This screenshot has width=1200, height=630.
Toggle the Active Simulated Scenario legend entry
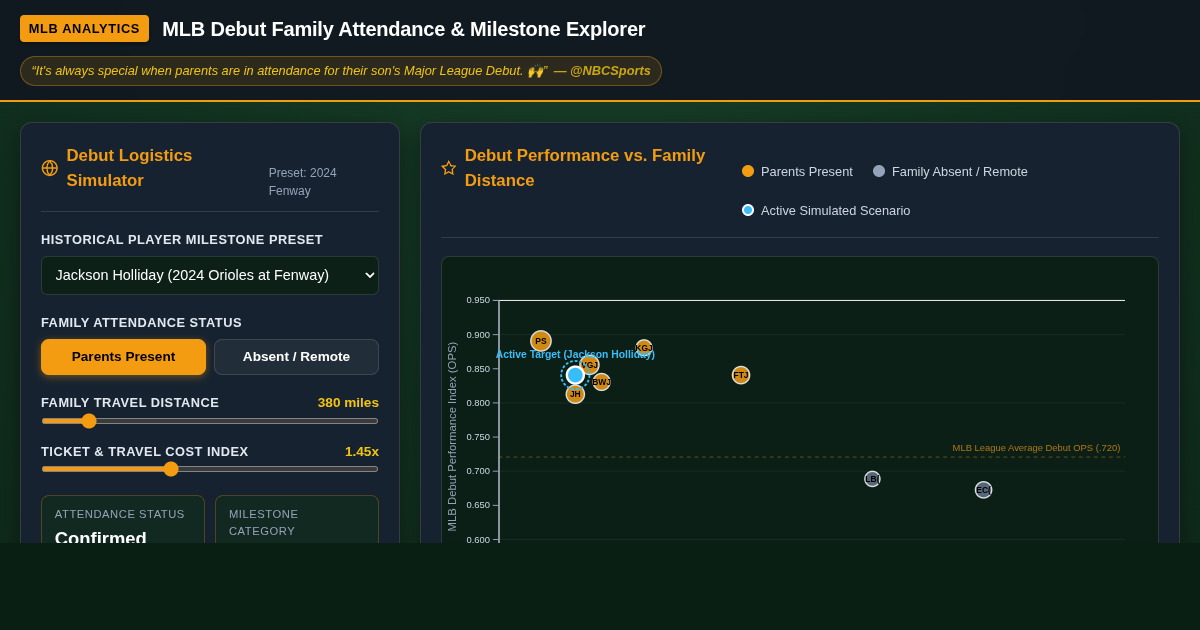click(826, 210)
